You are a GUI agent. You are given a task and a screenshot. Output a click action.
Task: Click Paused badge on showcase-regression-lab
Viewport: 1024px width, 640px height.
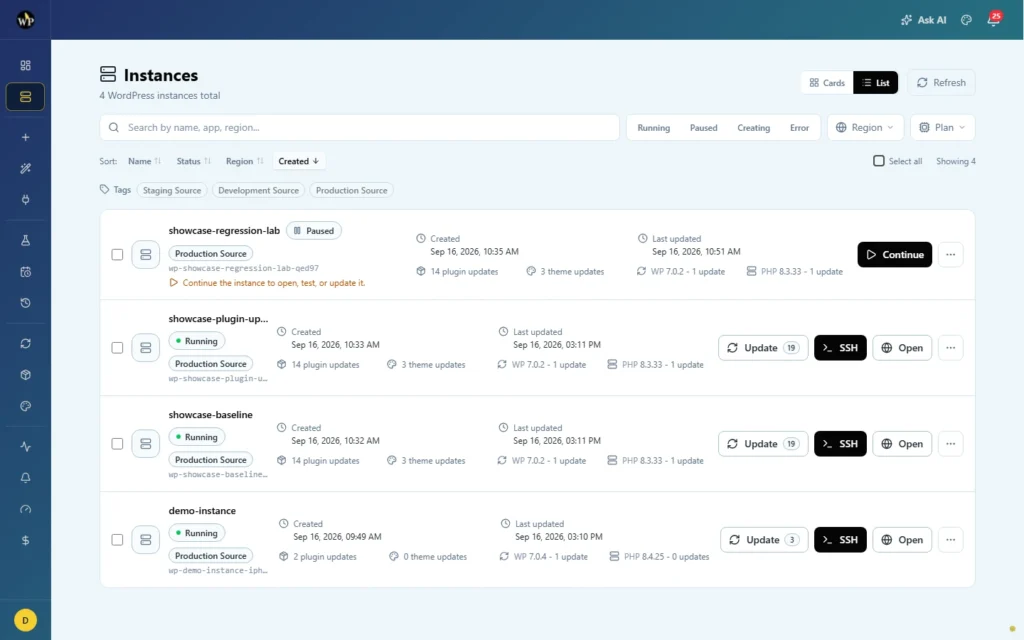click(x=313, y=231)
